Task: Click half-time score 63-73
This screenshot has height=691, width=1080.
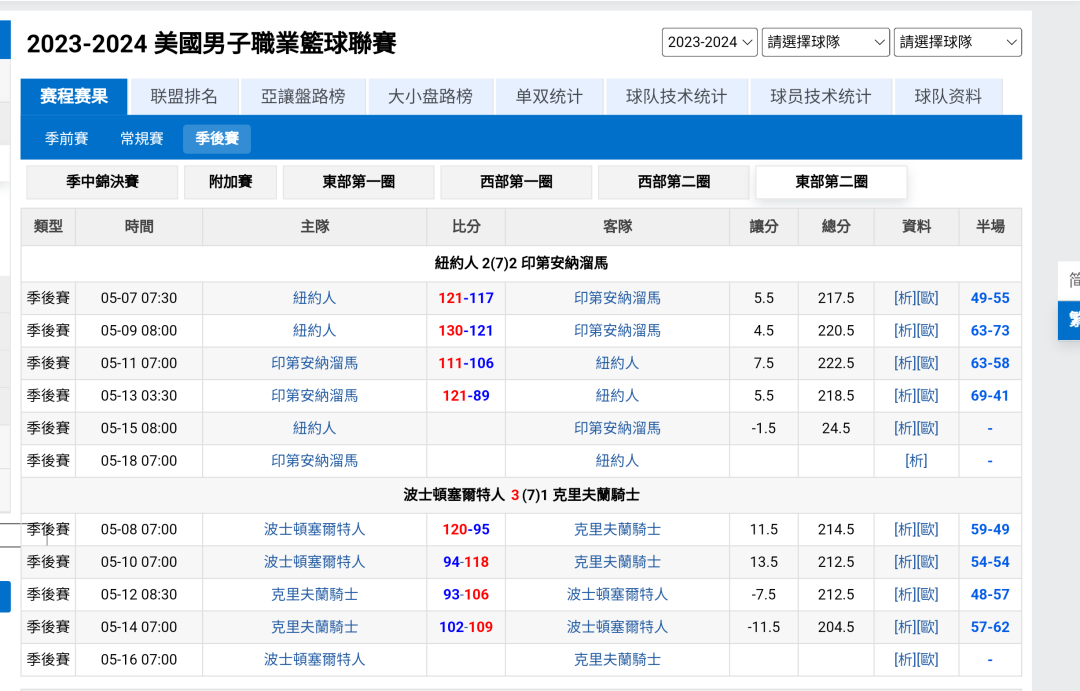Action: tap(990, 331)
